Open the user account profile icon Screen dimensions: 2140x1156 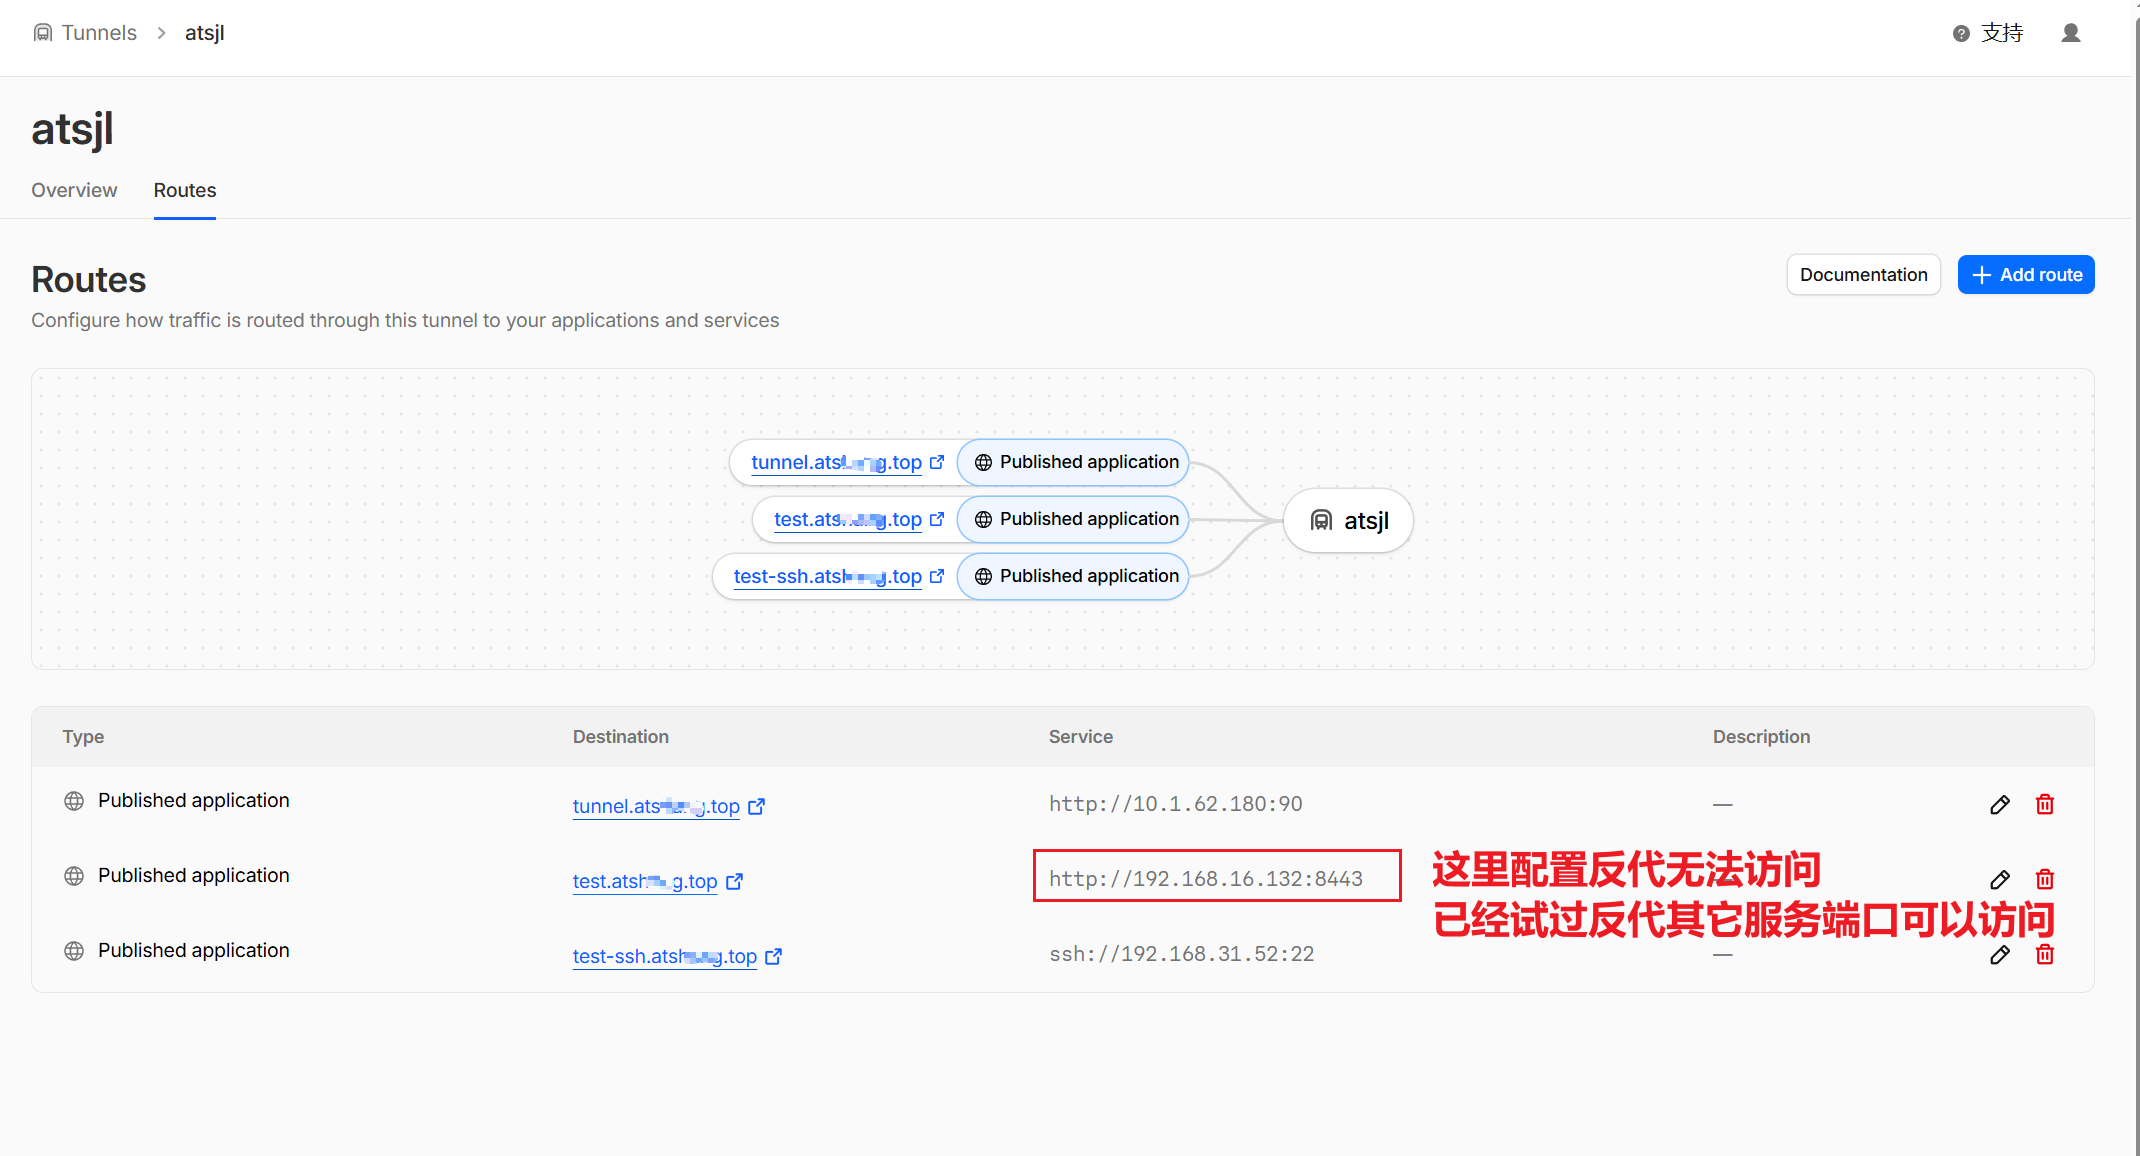click(x=2071, y=33)
